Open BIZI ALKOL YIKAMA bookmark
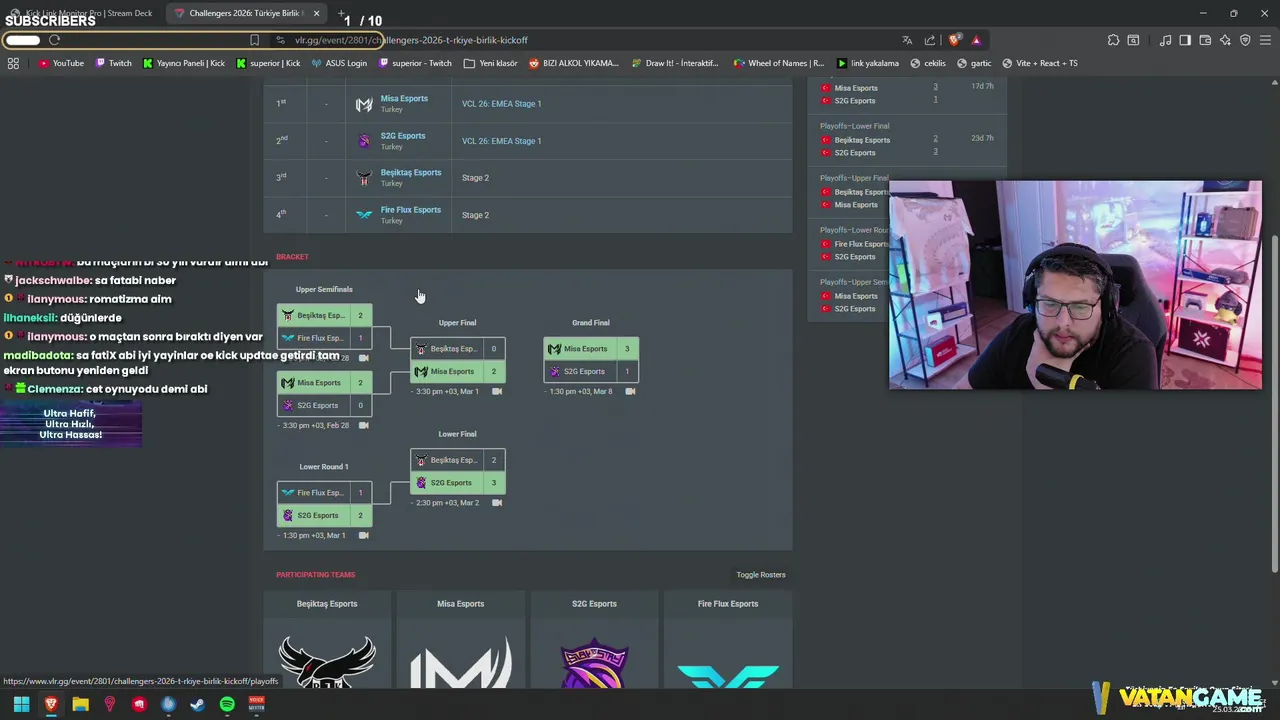 (574, 63)
